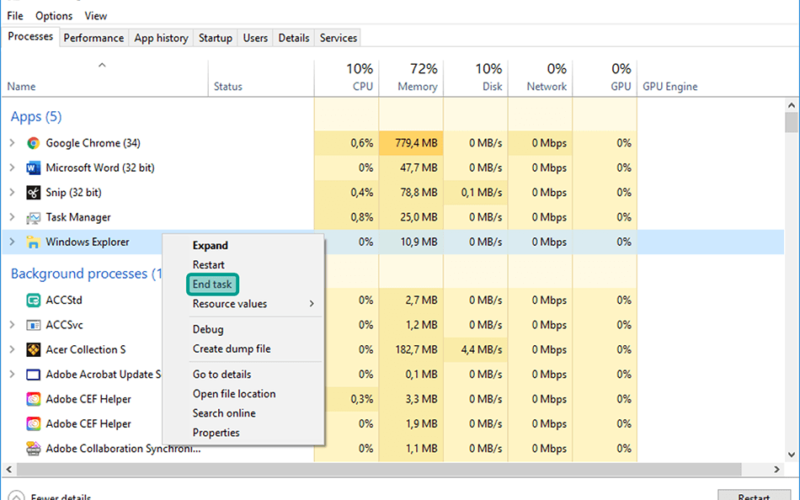Expand the ACCSvc process group
This screenshot has height=500, width=800.
pos(12,324)
